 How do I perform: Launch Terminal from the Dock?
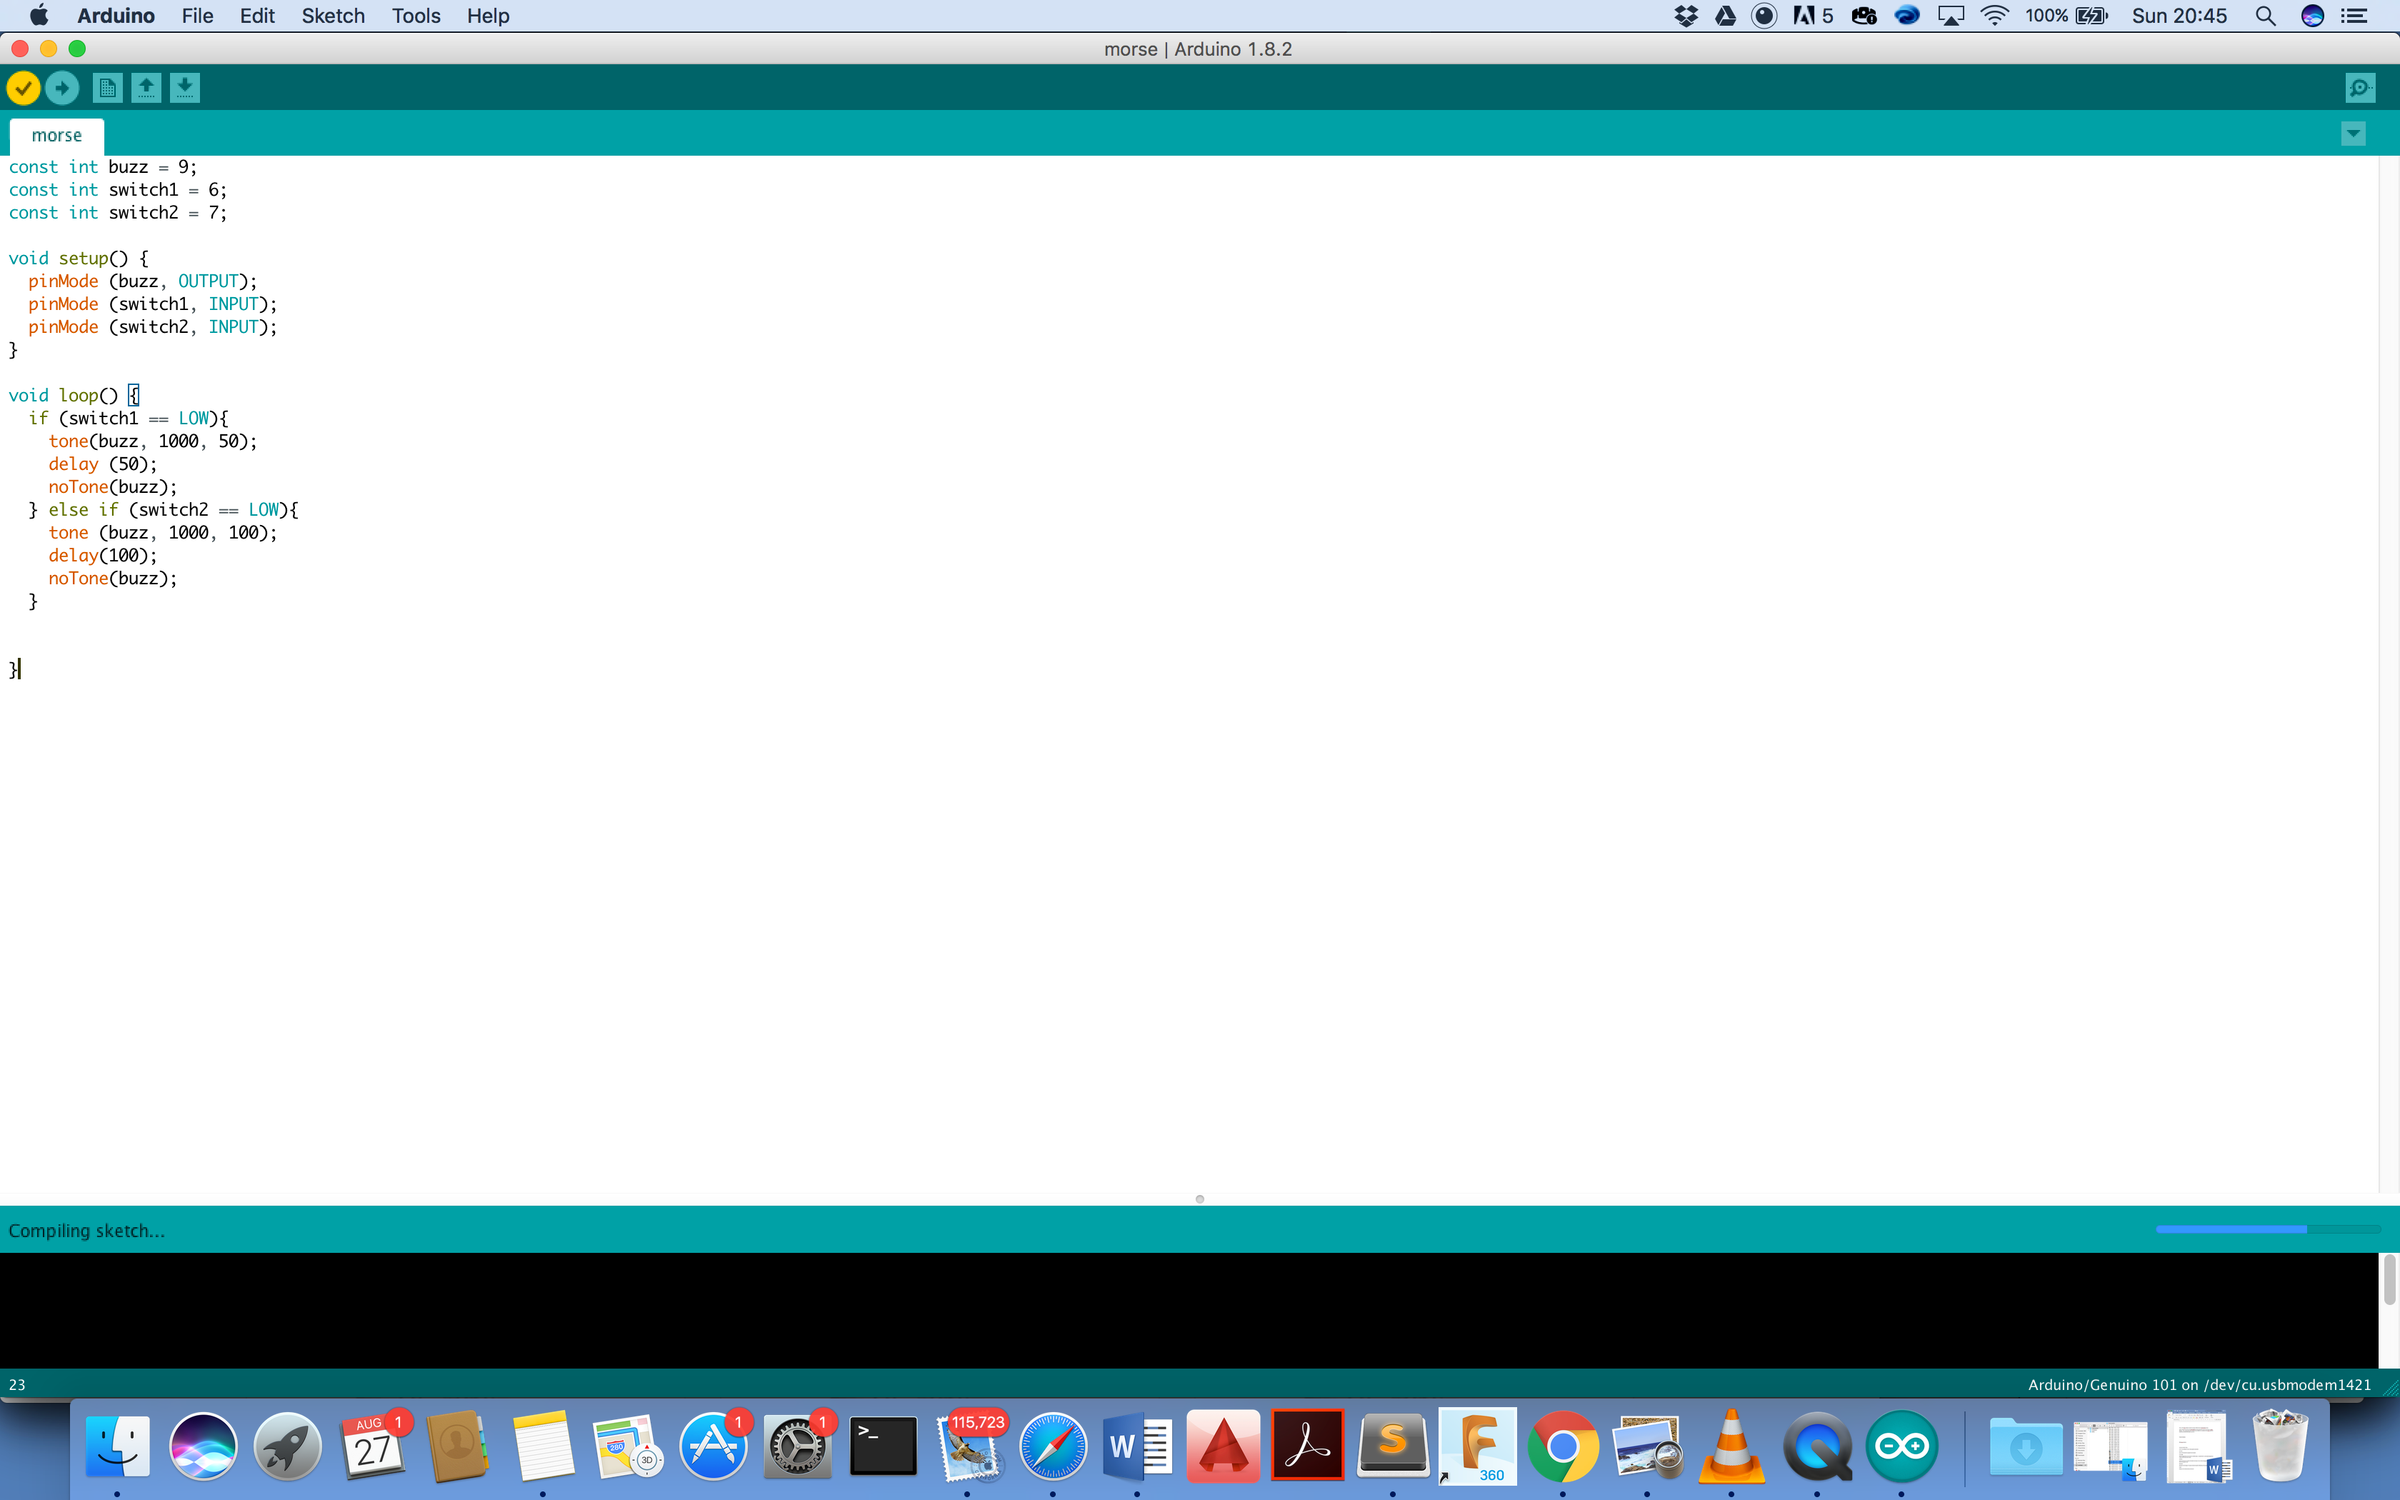pos(882,1446)
